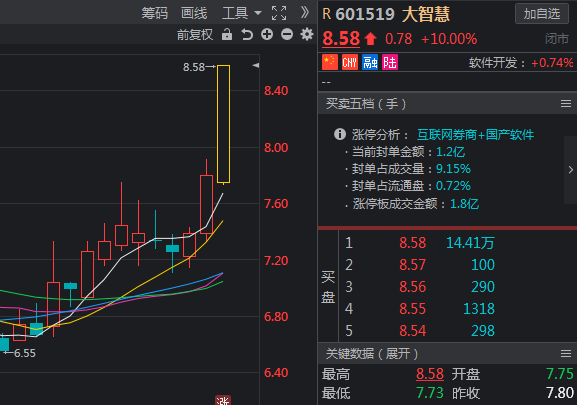
Task: Click the 封单占成交量 9.15% value
Action: click(453, 169)
